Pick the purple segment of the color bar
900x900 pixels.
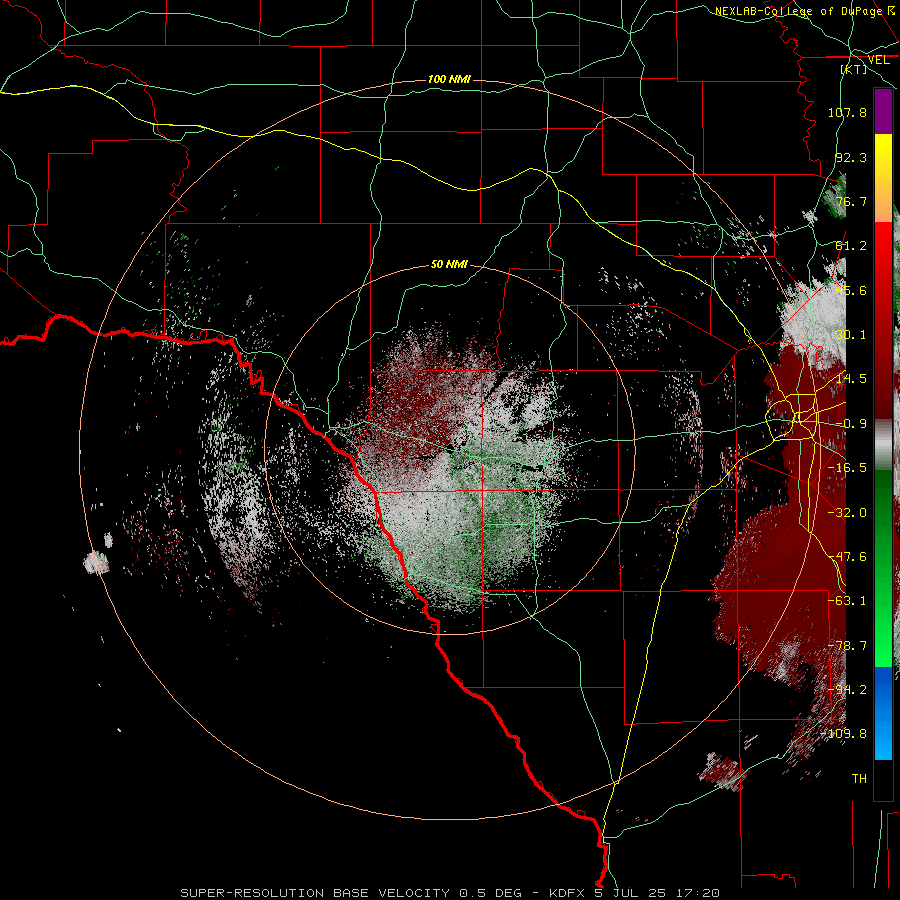click(883, 111)
